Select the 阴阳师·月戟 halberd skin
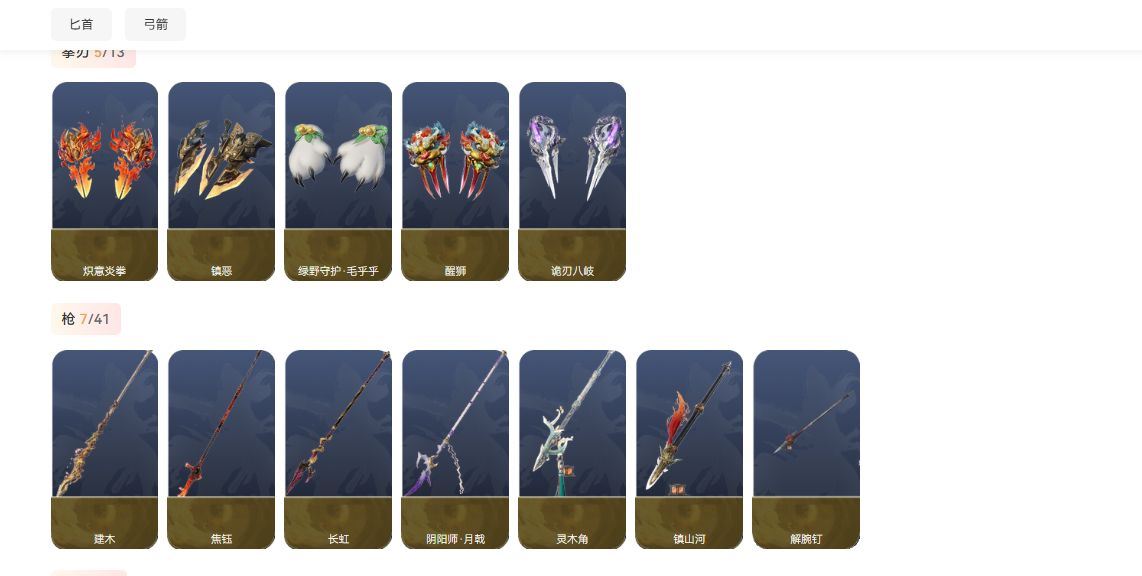 455,449
